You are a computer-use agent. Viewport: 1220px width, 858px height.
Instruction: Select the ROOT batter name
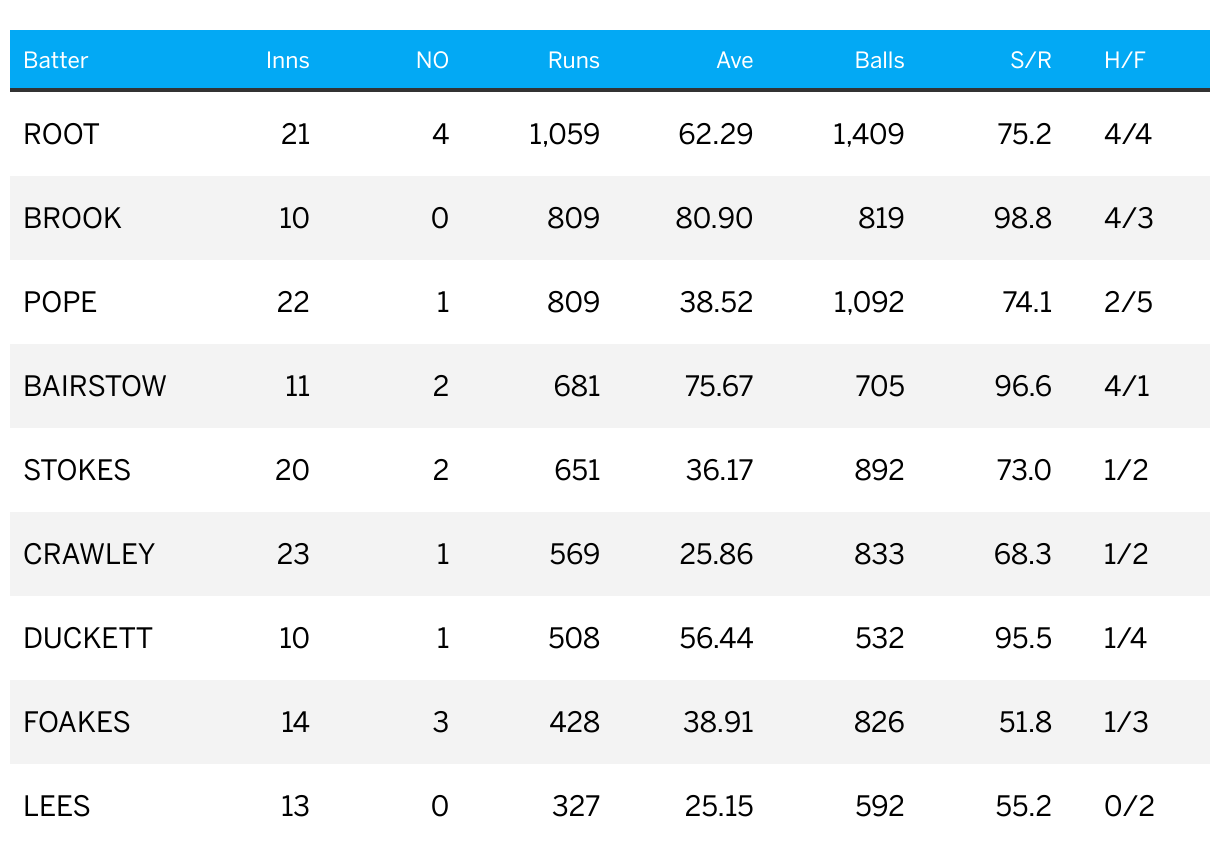coord(61,134)
